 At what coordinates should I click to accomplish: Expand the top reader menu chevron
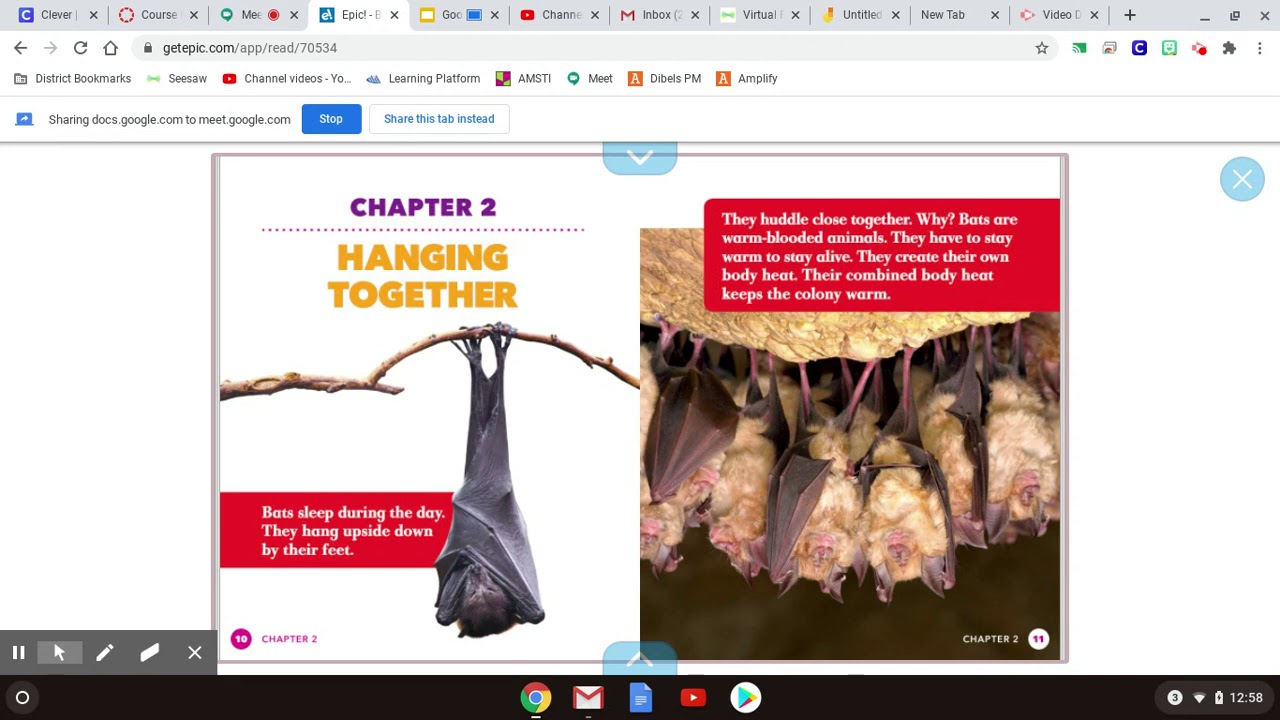click(640, 158)
